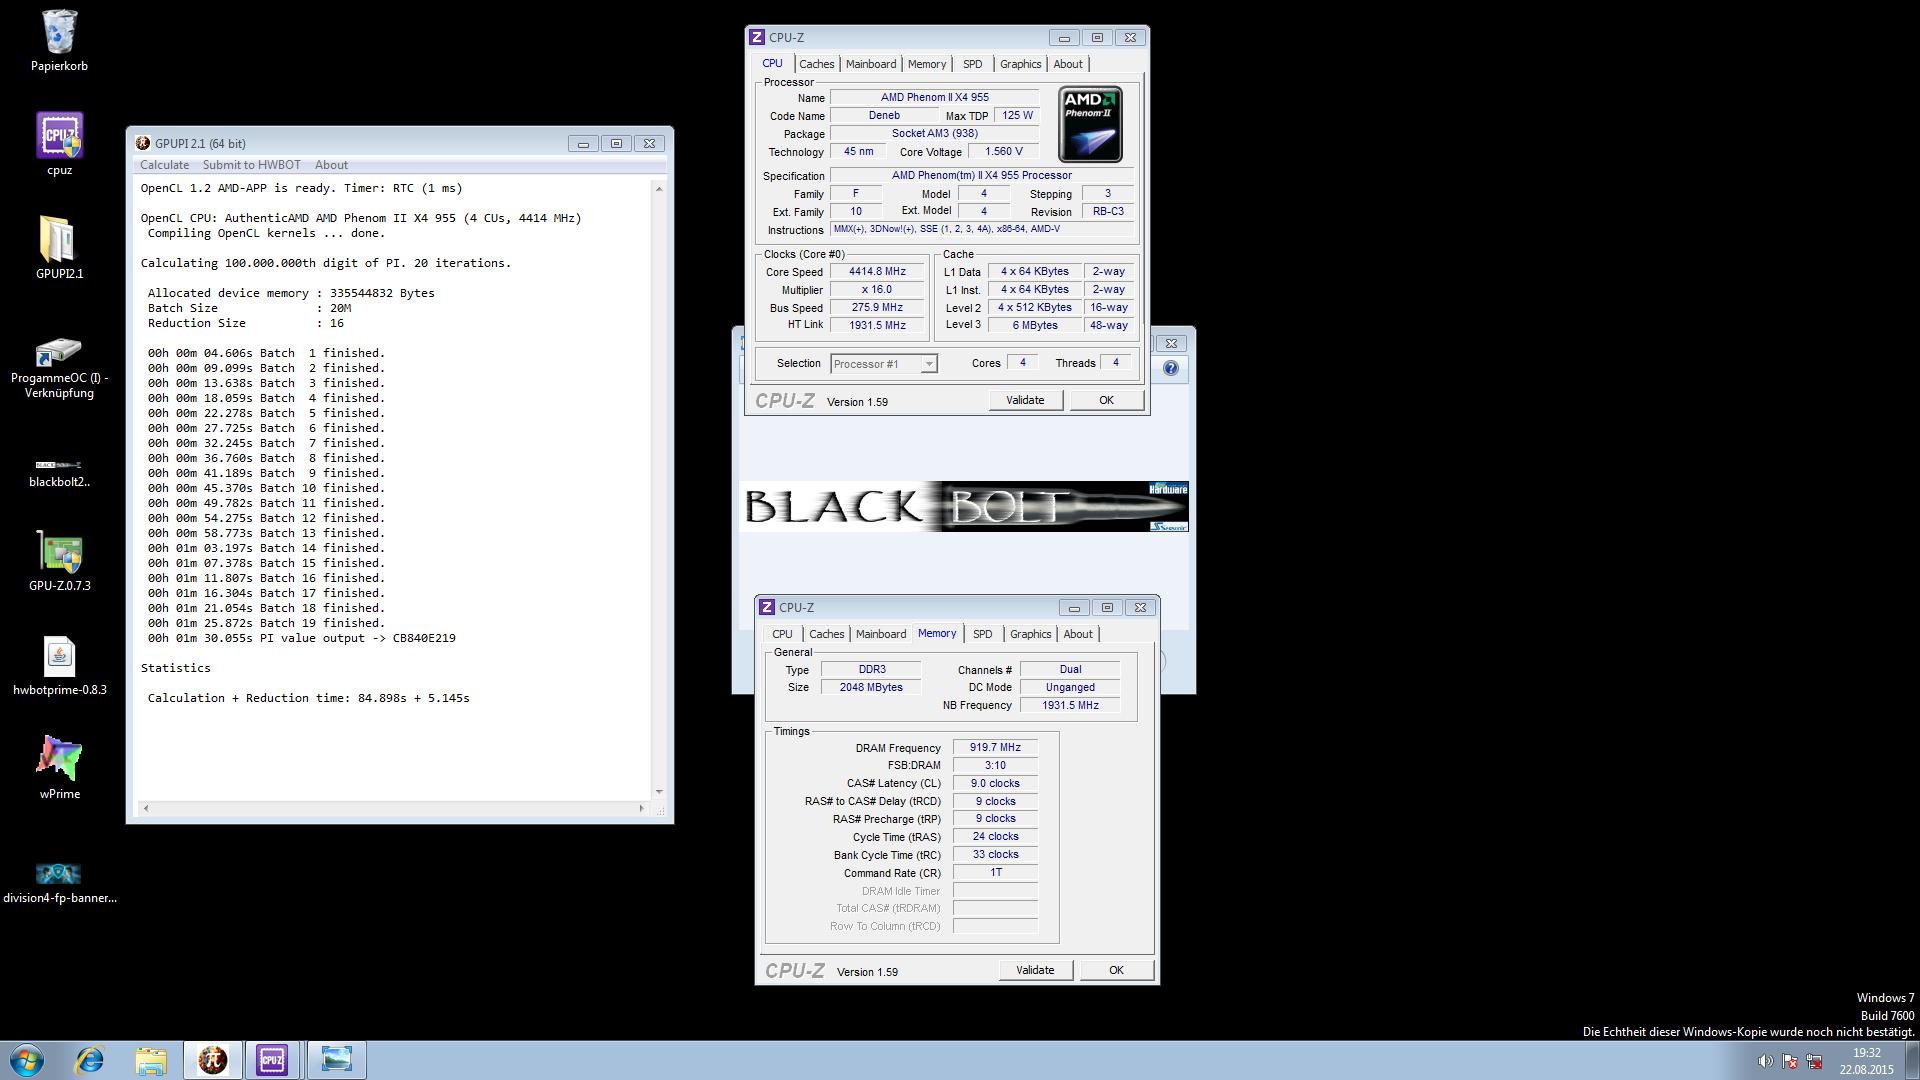This screenshot has height=1080, width=1920.
Task: Launch GPU-Z.0.7.3 from the desktop
Action: click(59, 561)
